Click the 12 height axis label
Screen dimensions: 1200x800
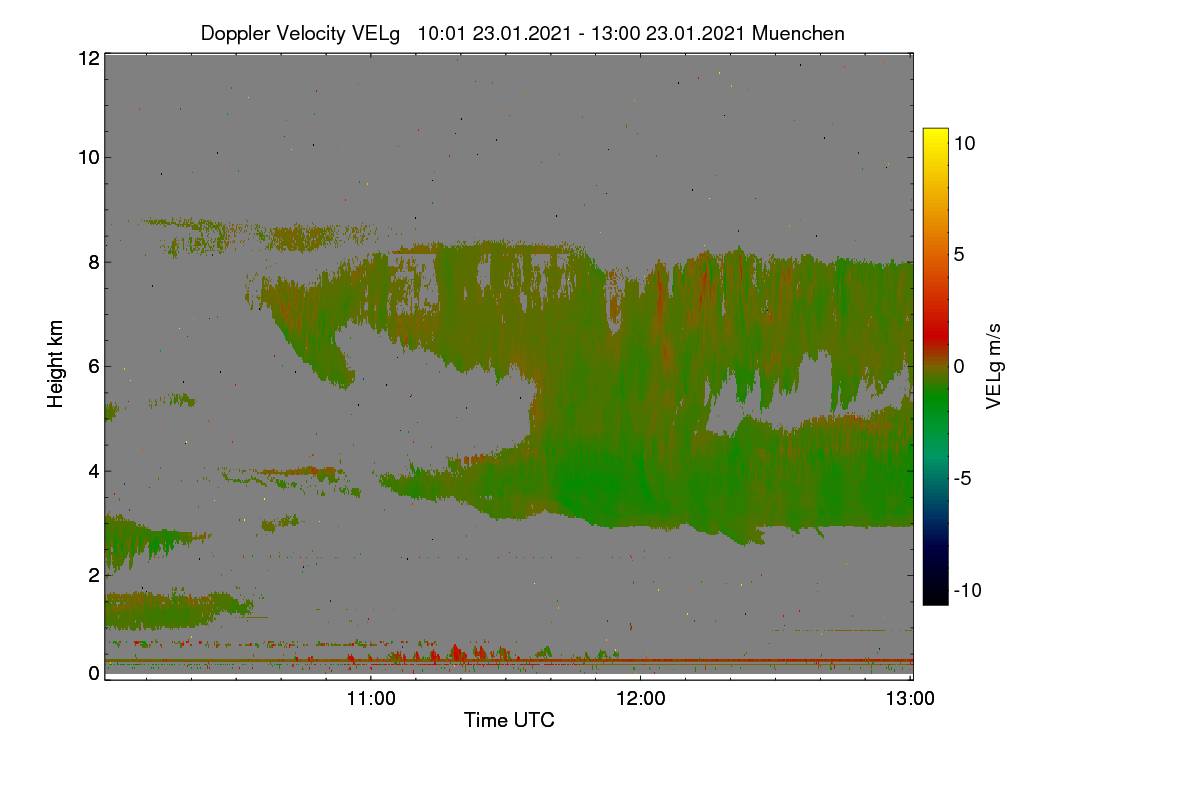[88, 58]
